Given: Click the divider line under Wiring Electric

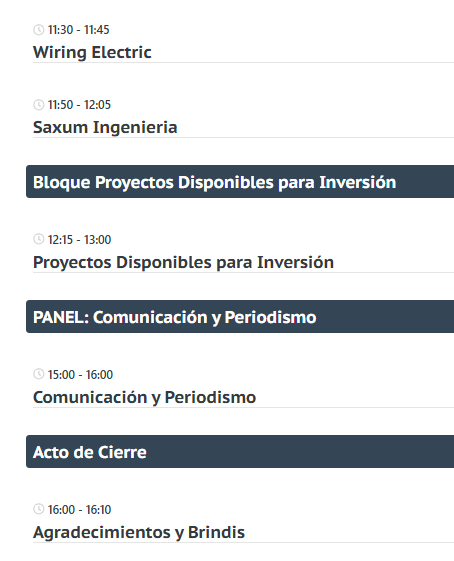Looking at the screenshot, I should [x=243, y=63].
